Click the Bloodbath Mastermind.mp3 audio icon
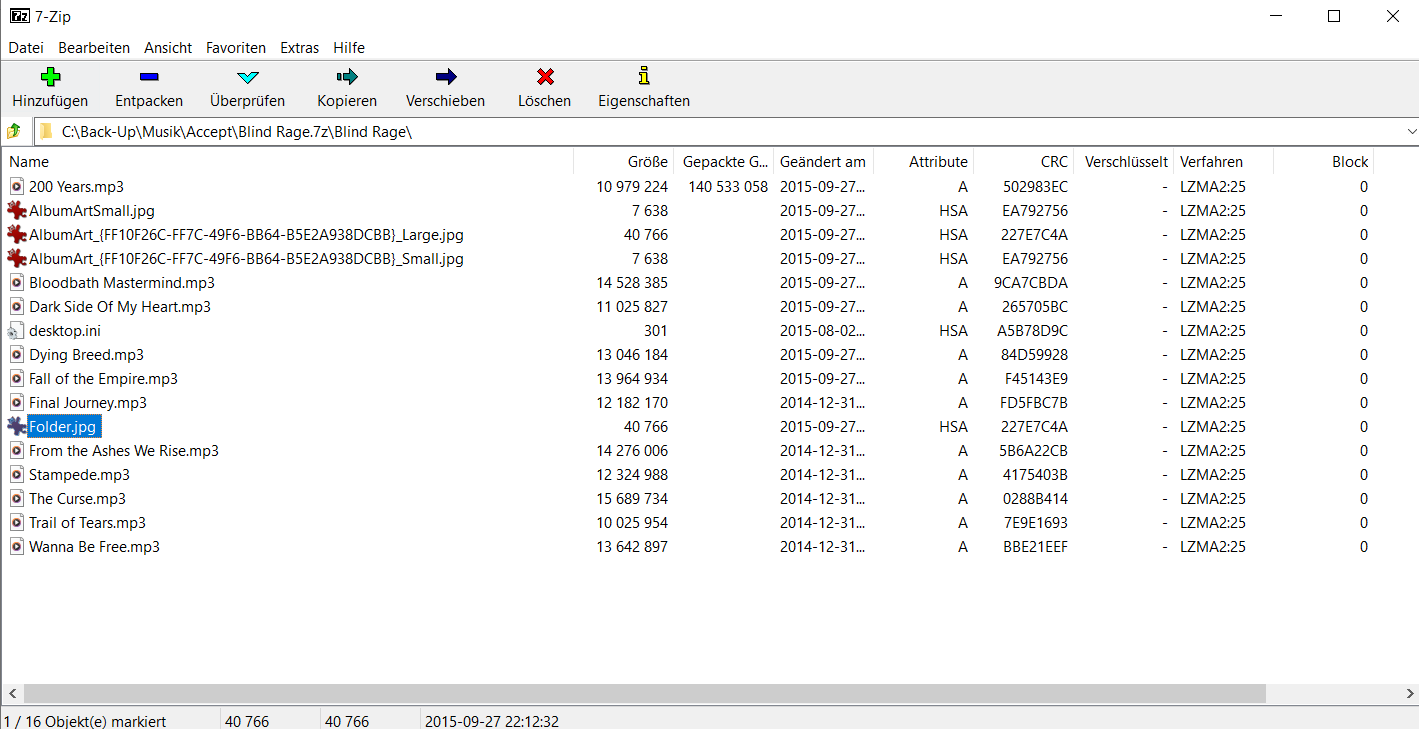Viewport: 1419px width, 729px height. [x=17, y=283]
